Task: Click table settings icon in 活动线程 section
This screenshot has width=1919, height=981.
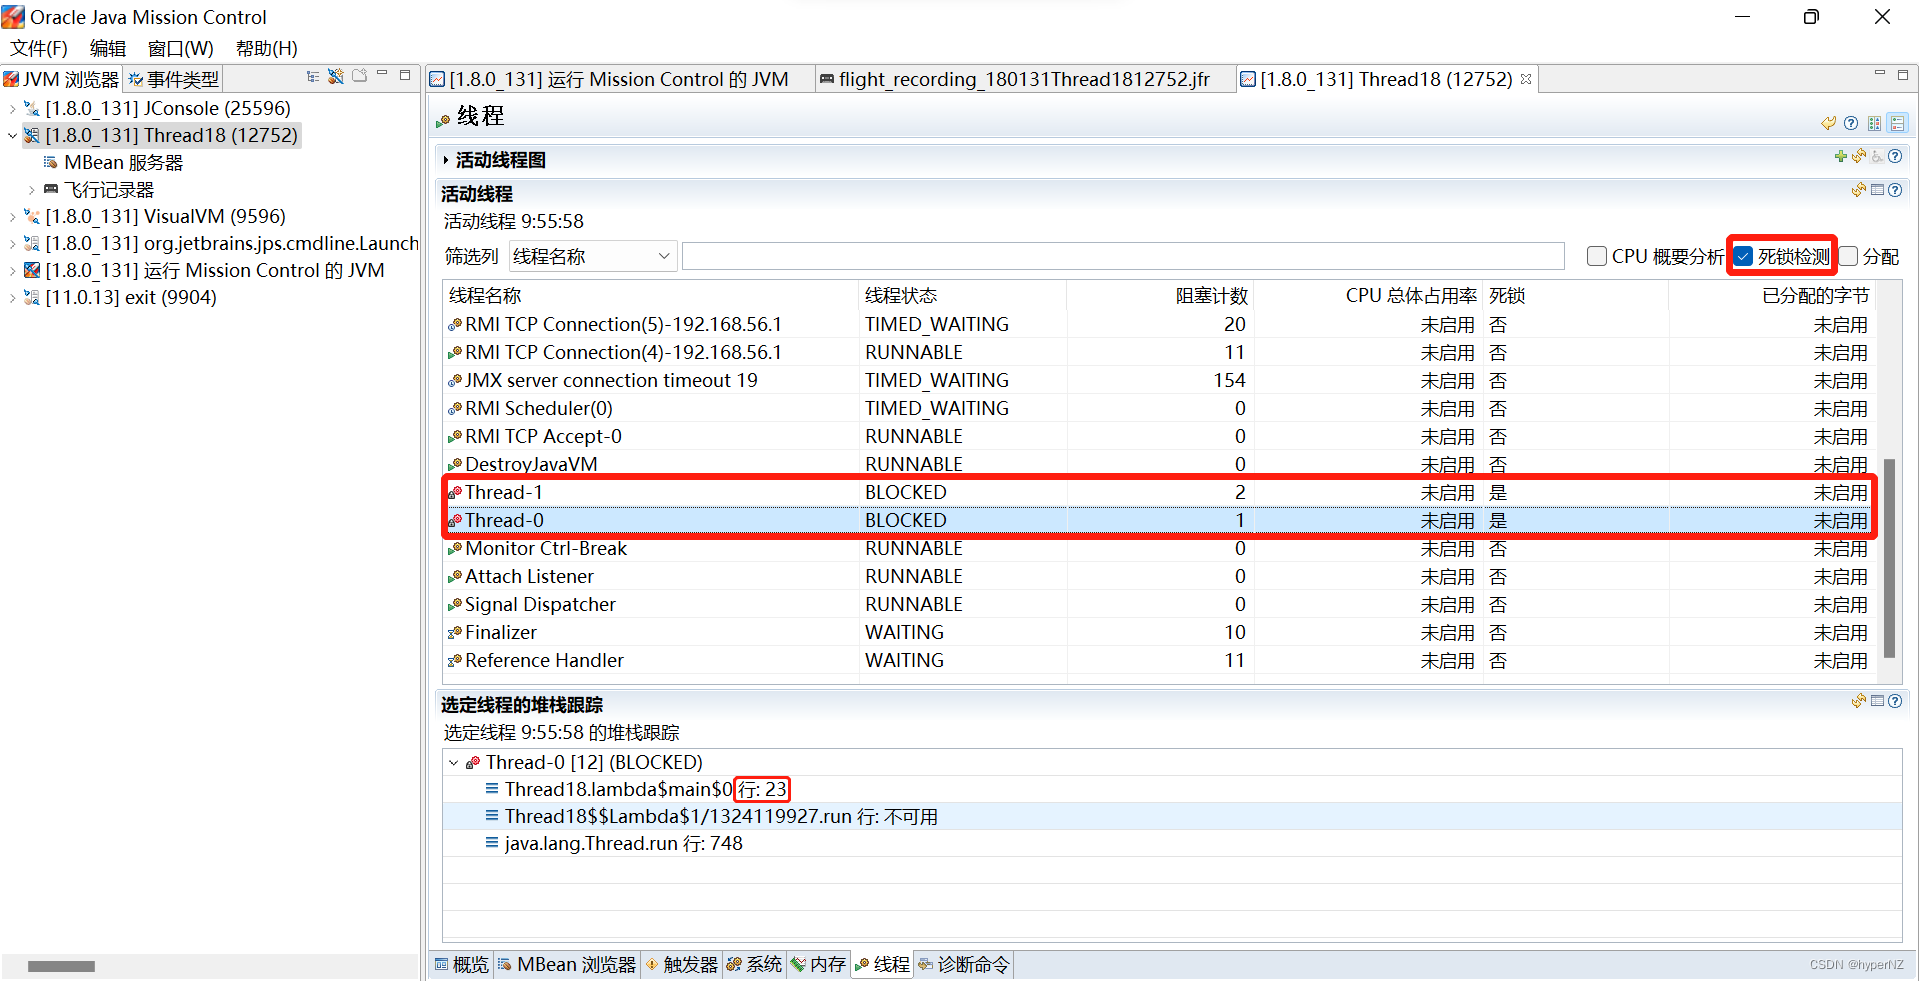Action: coord(1877,190)
